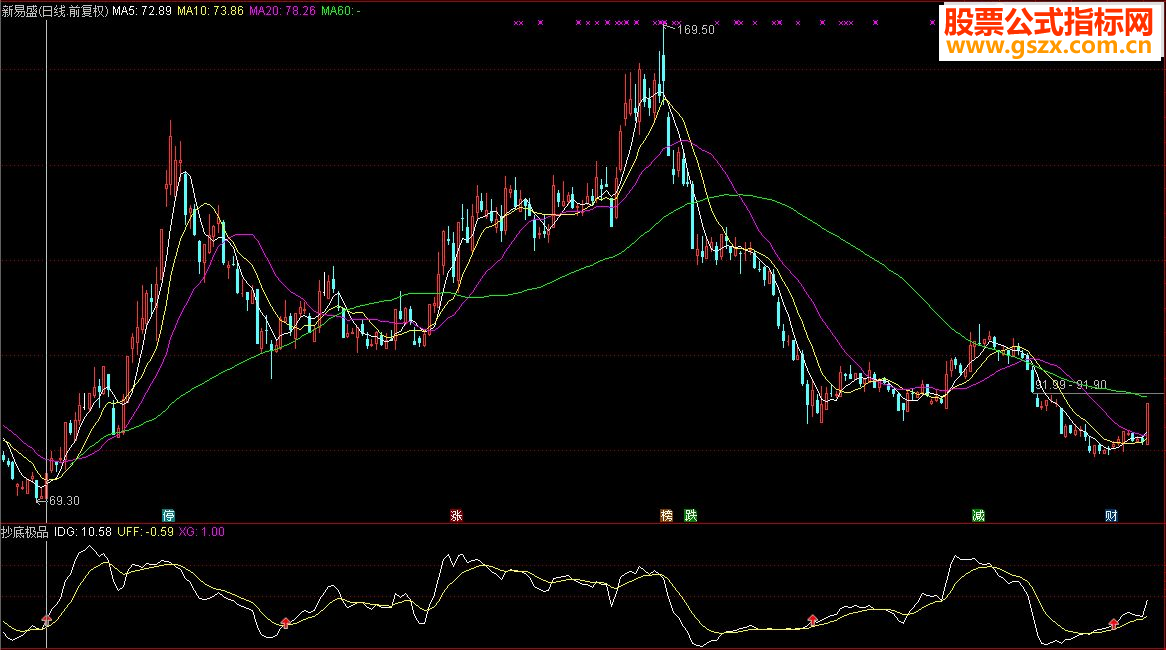
Task: Click the 169.50 high price label
Action: point(697,30)
